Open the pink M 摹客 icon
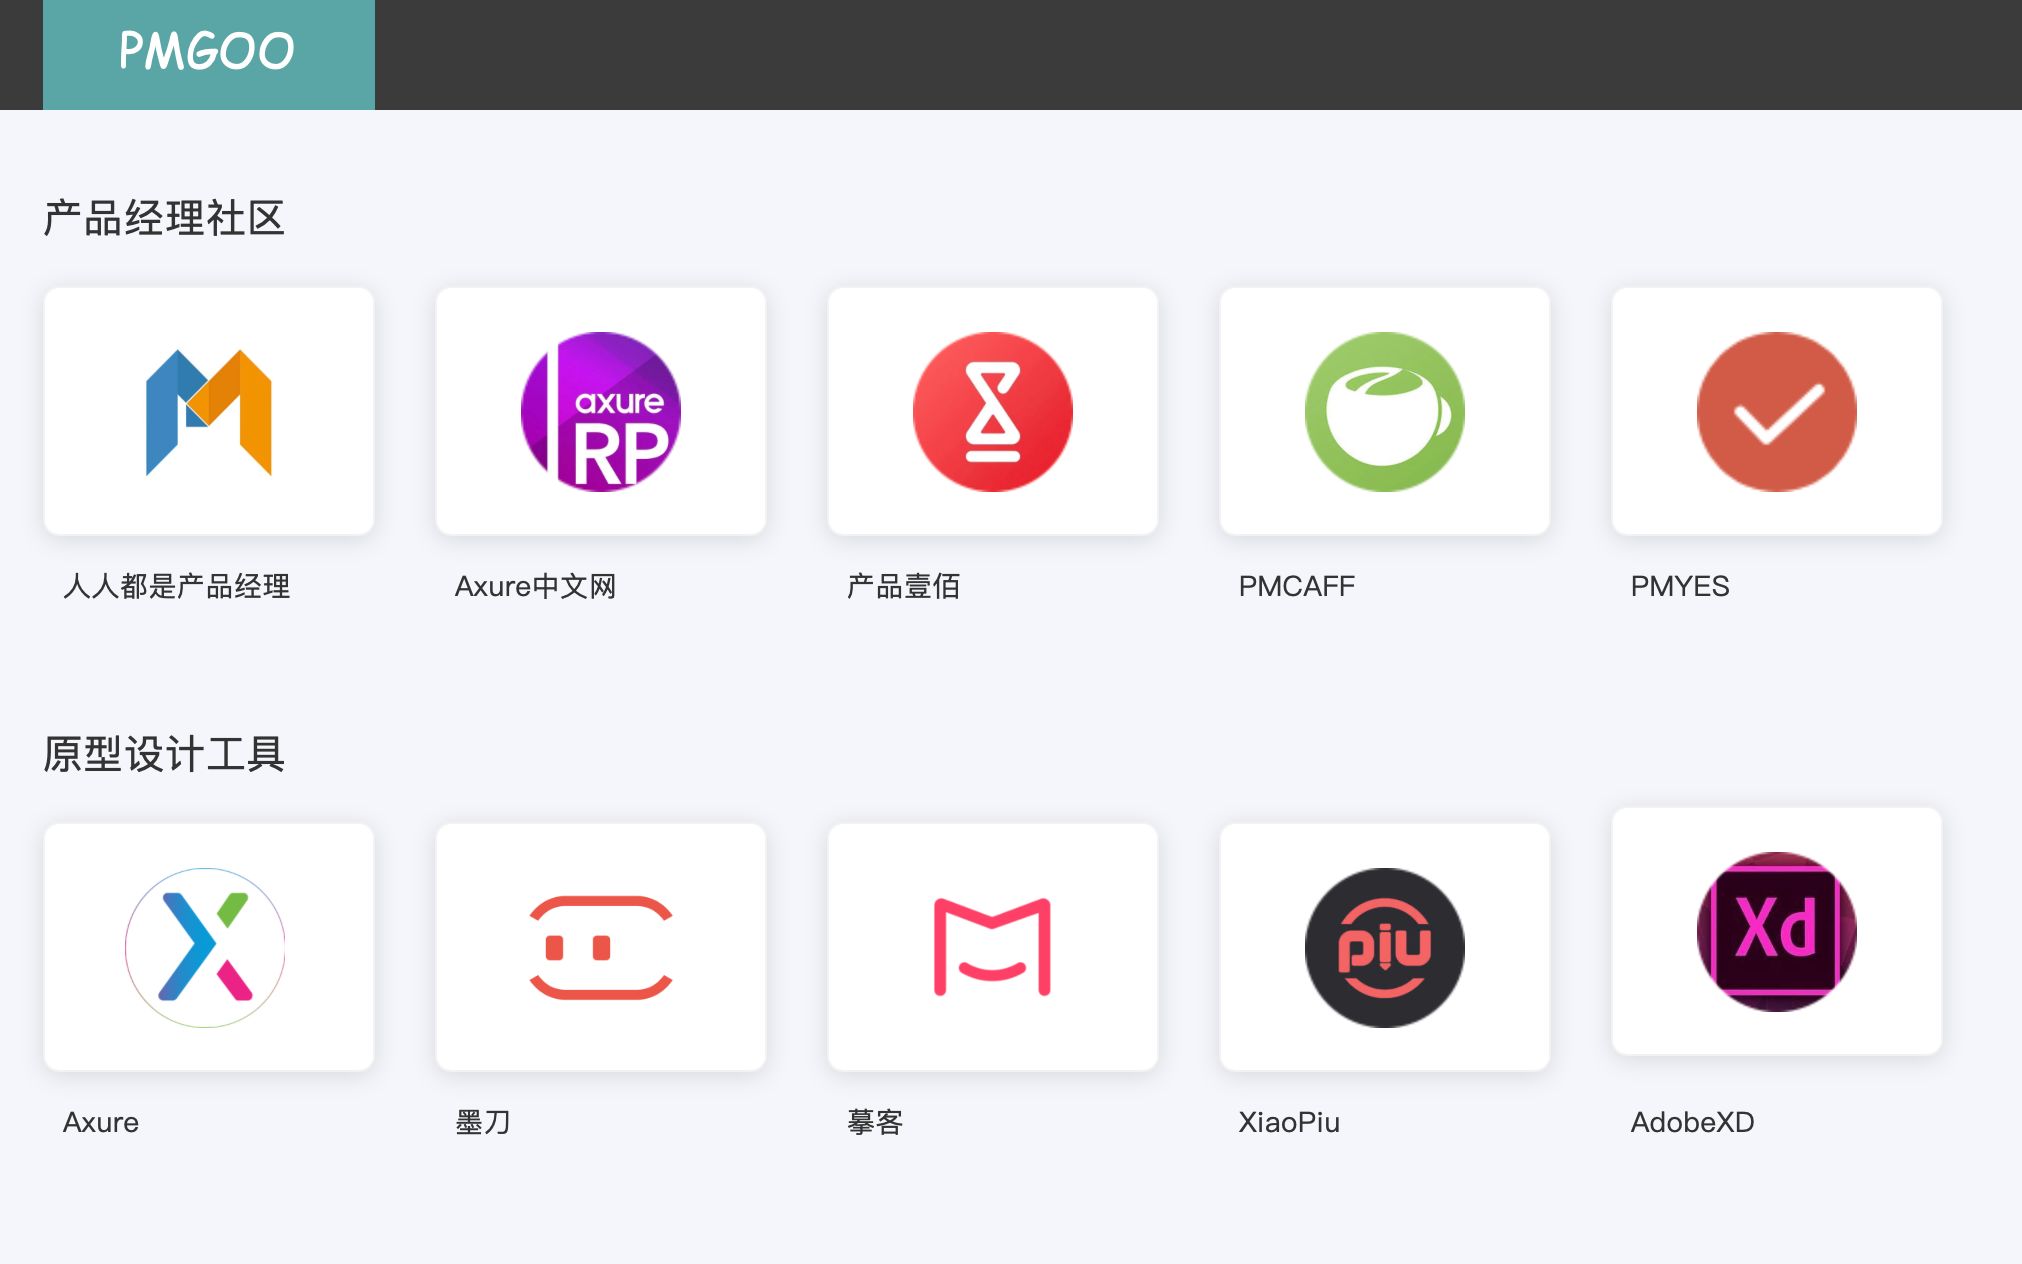The height and width of the screenshot is (1264, 2022). (x=993, y=948)
